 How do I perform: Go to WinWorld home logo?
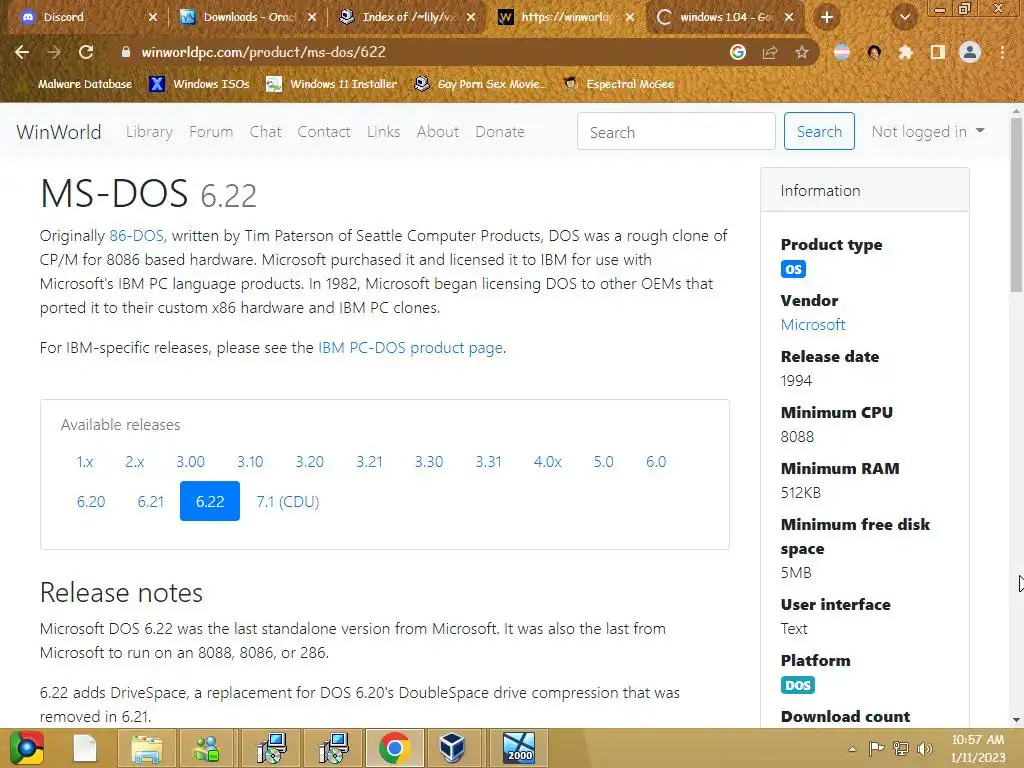(x=59, y=132)
